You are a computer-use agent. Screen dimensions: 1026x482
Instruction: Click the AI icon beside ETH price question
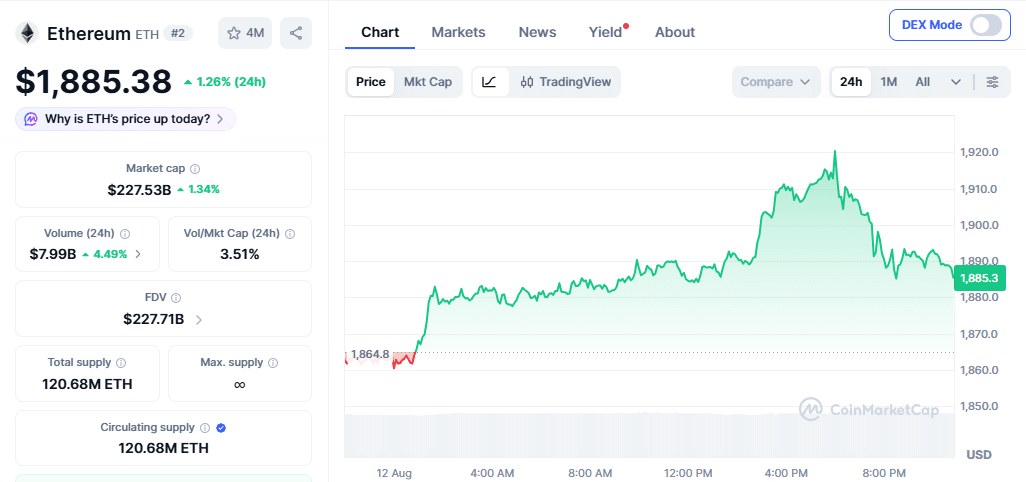click(31, 119)
